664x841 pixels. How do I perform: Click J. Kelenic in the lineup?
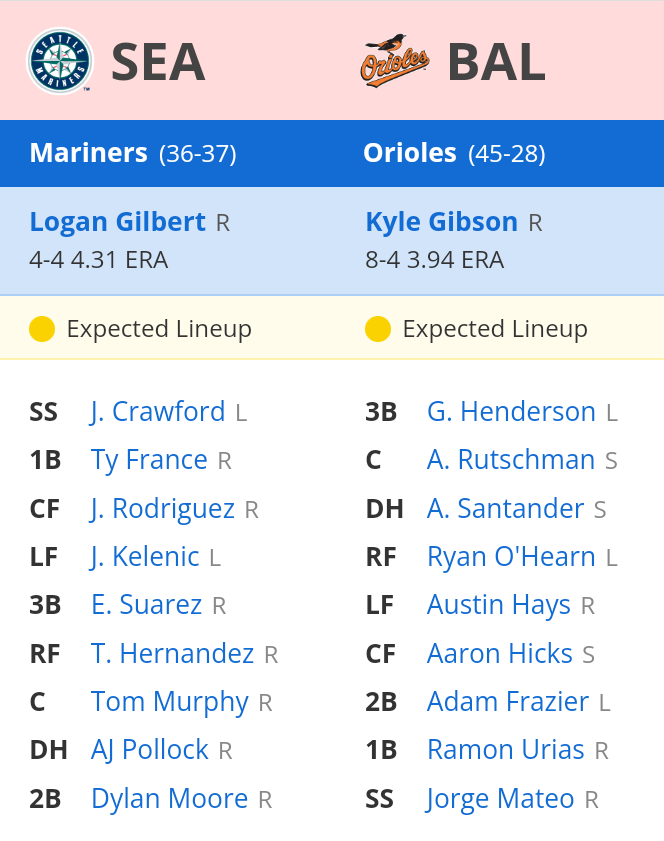click(x=145, y=557)
